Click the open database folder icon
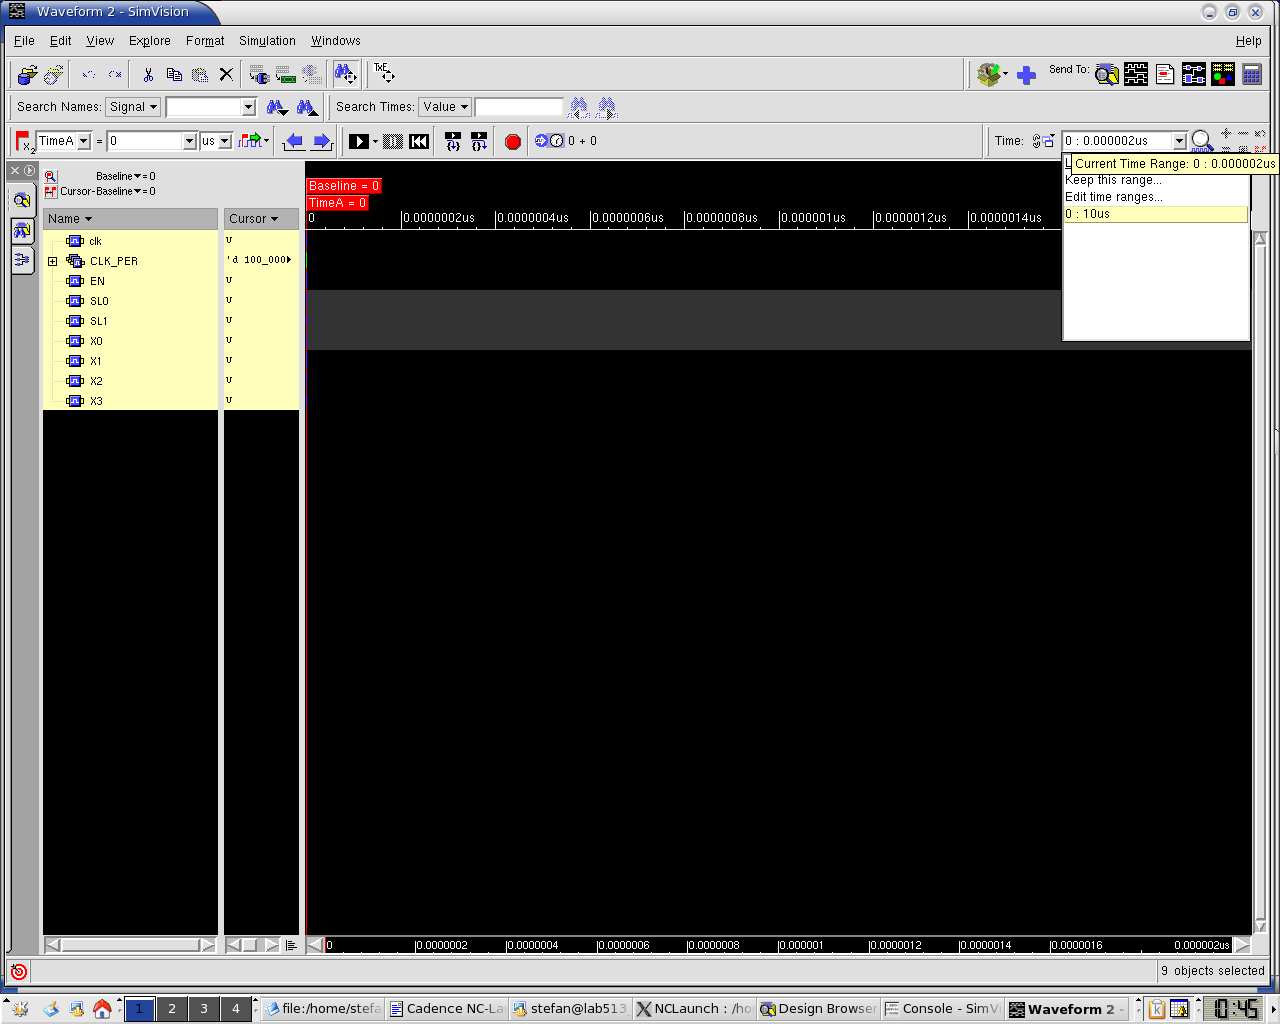This screenshot has width=1280, height=1024. coord(28,74)
